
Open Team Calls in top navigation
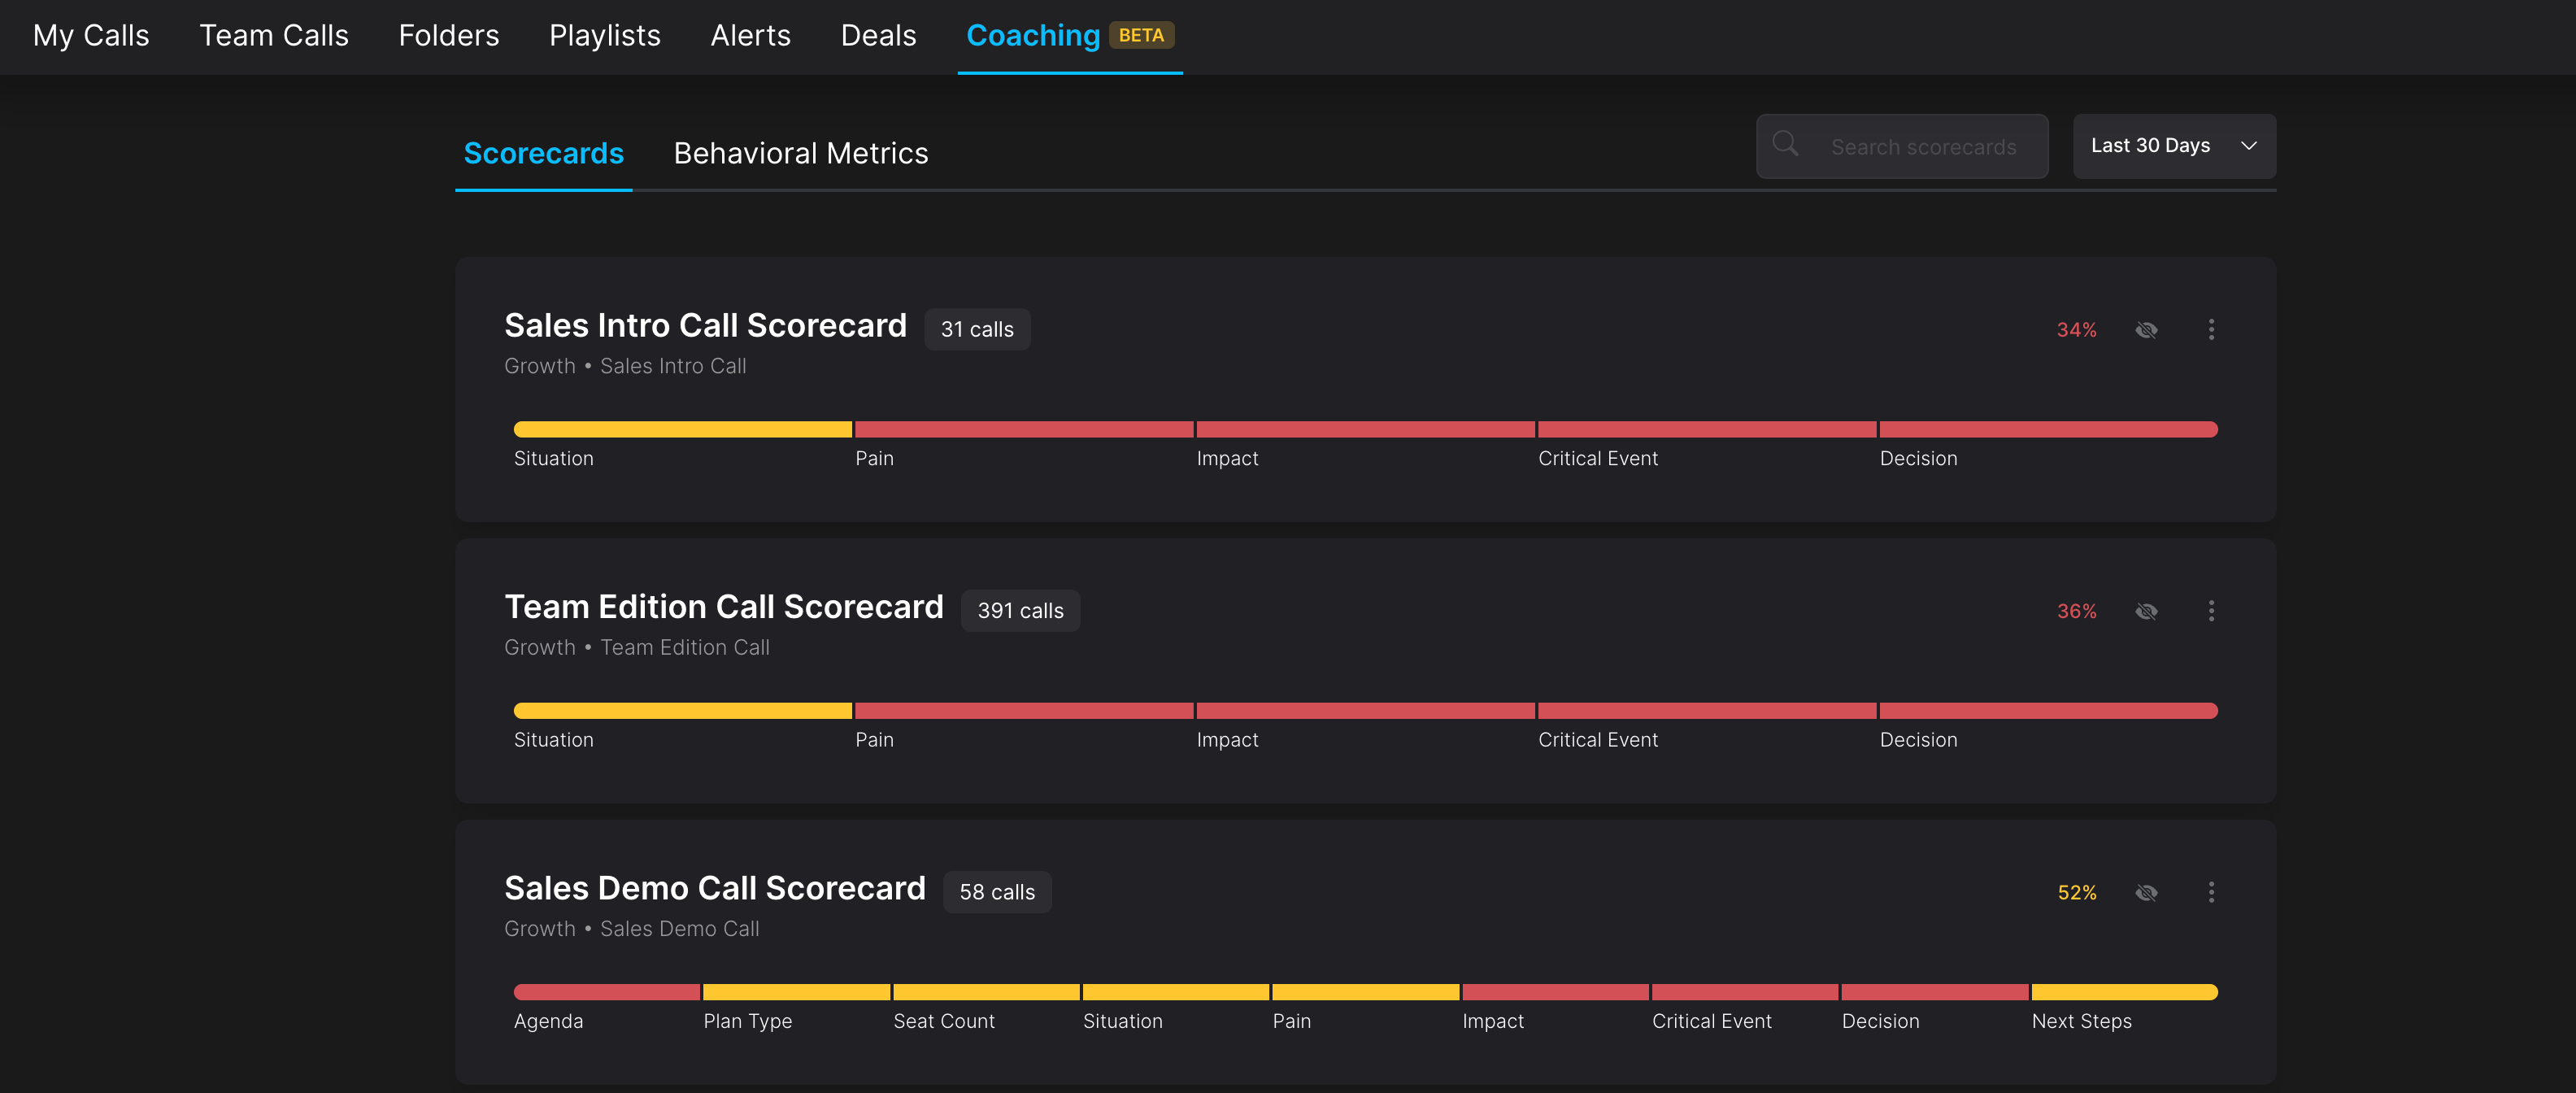pos(273,36)
